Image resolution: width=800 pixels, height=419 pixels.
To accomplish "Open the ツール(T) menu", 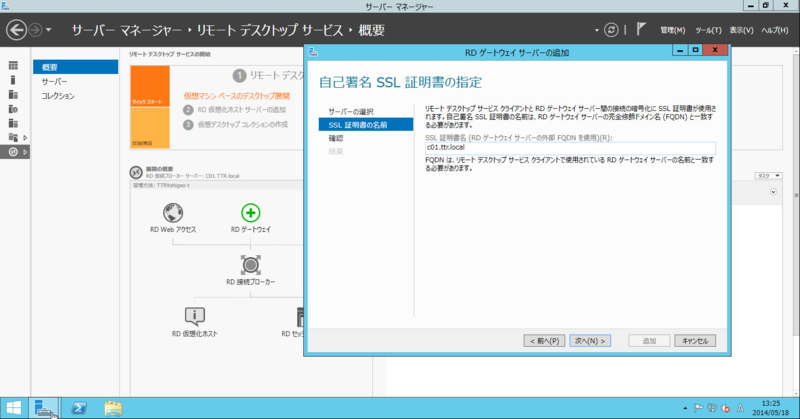I will point(708,30).
